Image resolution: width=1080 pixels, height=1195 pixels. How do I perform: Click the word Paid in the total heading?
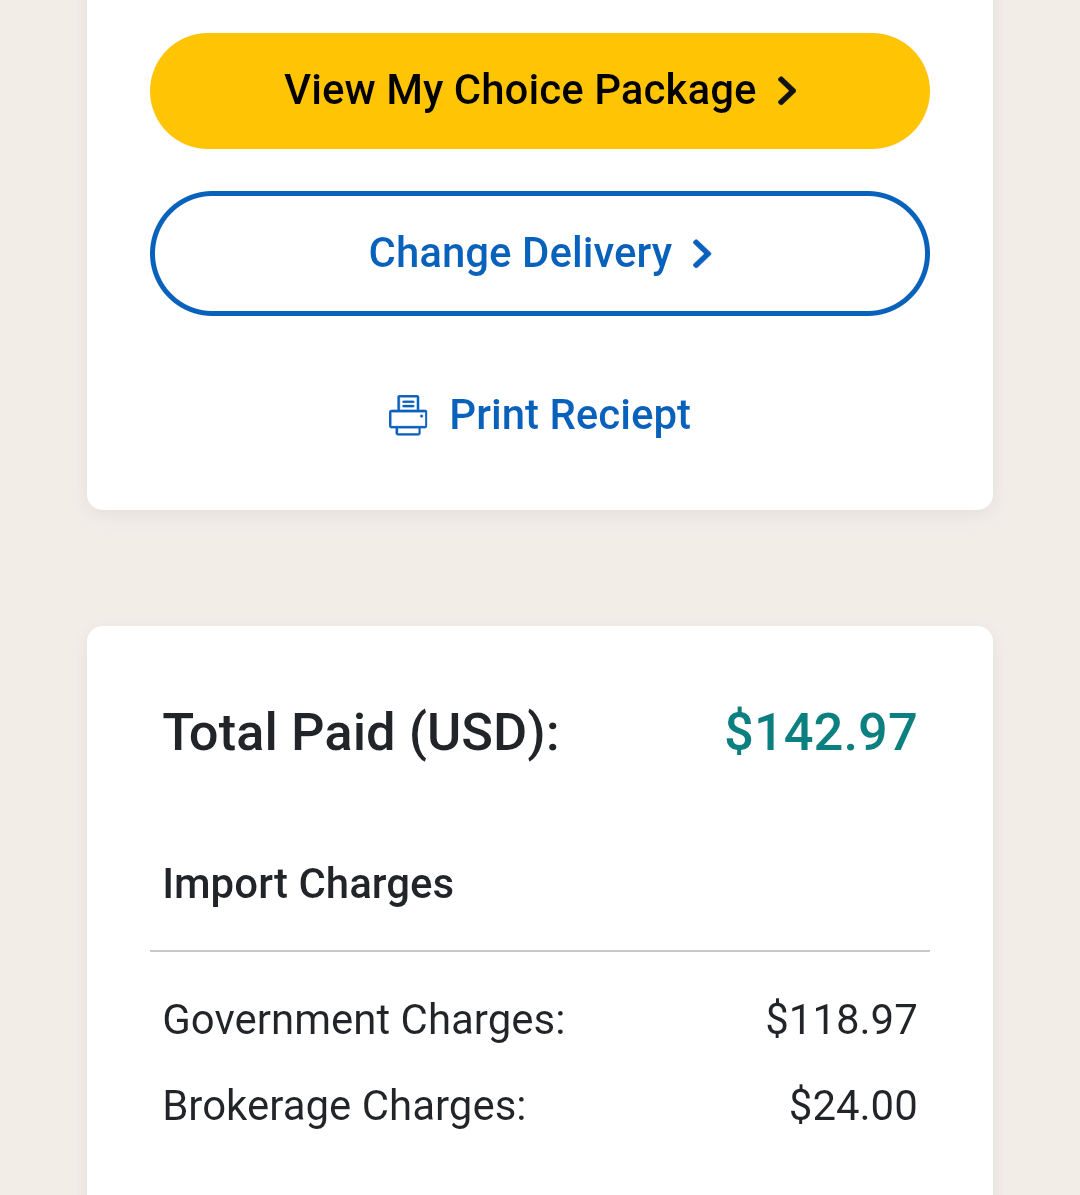point(343,732)
